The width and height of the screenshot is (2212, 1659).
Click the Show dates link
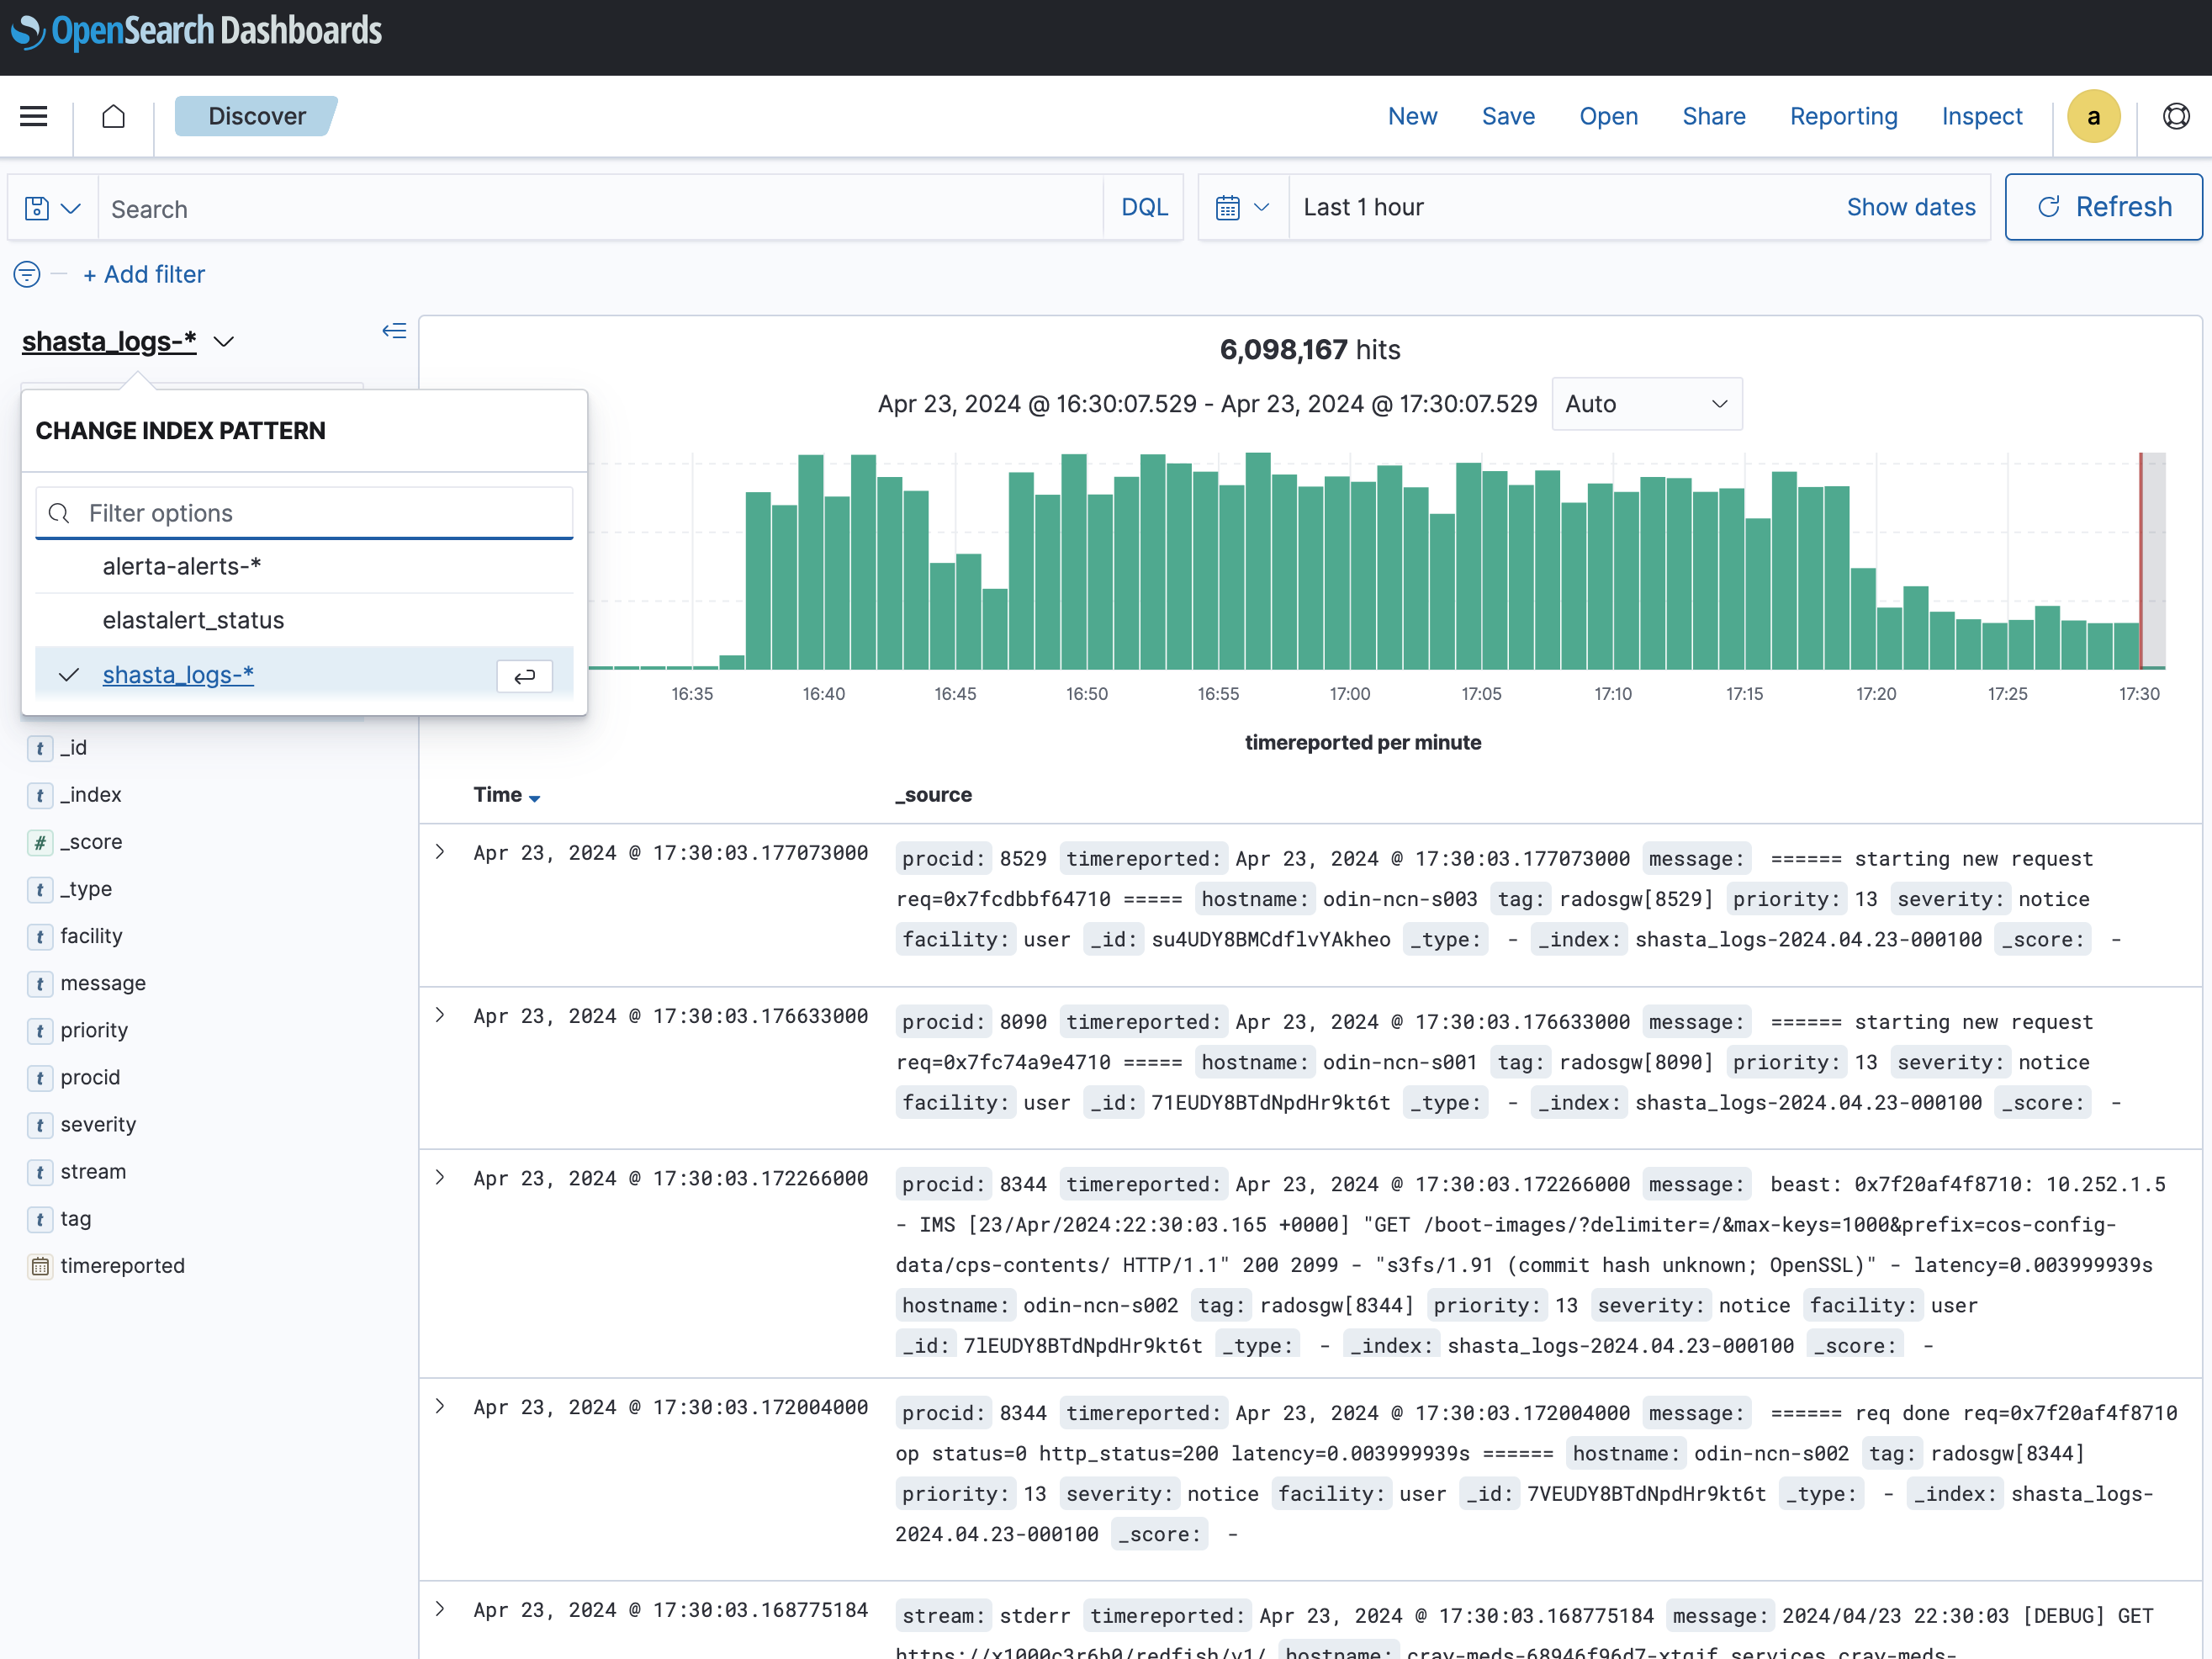tap(1910, 208)
